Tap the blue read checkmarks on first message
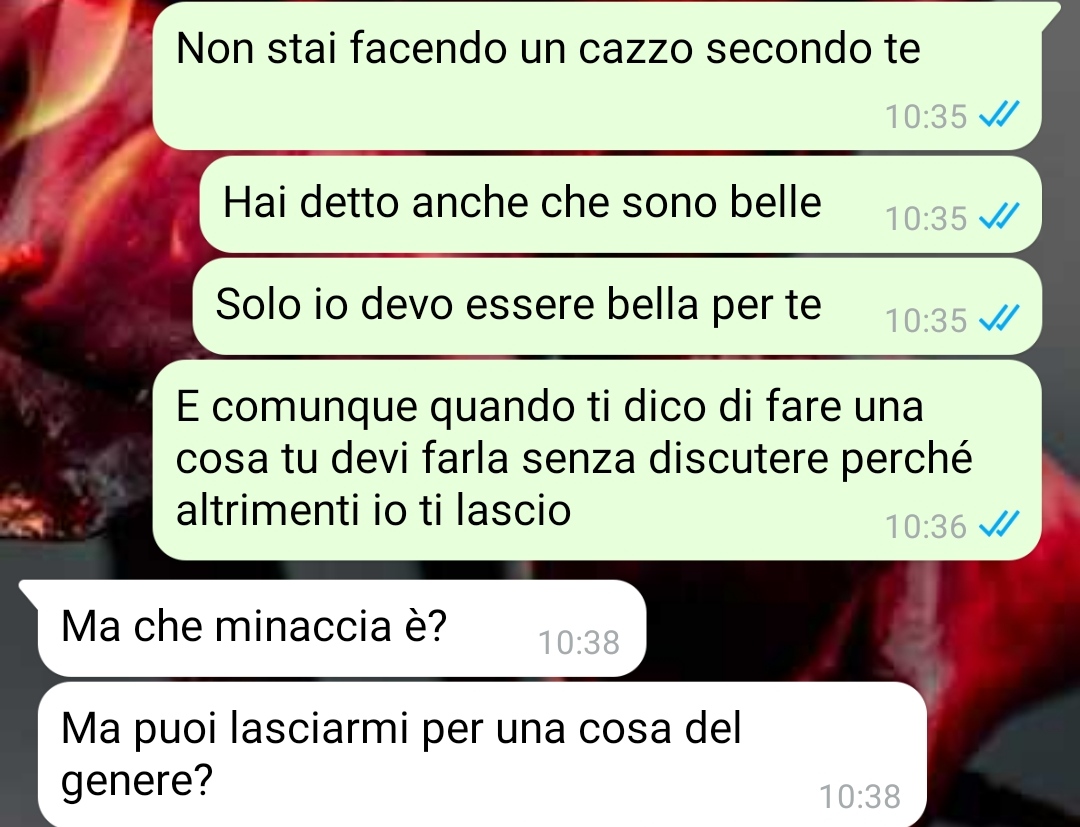The height and width of the screenshot is (827, 1080). 999,114
